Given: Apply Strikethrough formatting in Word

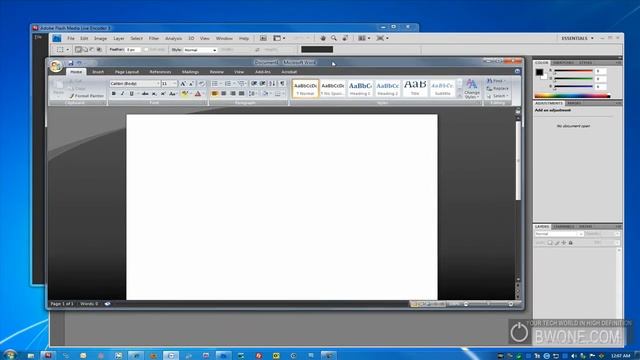Looking at the screenshot, I should pos(145,94).
